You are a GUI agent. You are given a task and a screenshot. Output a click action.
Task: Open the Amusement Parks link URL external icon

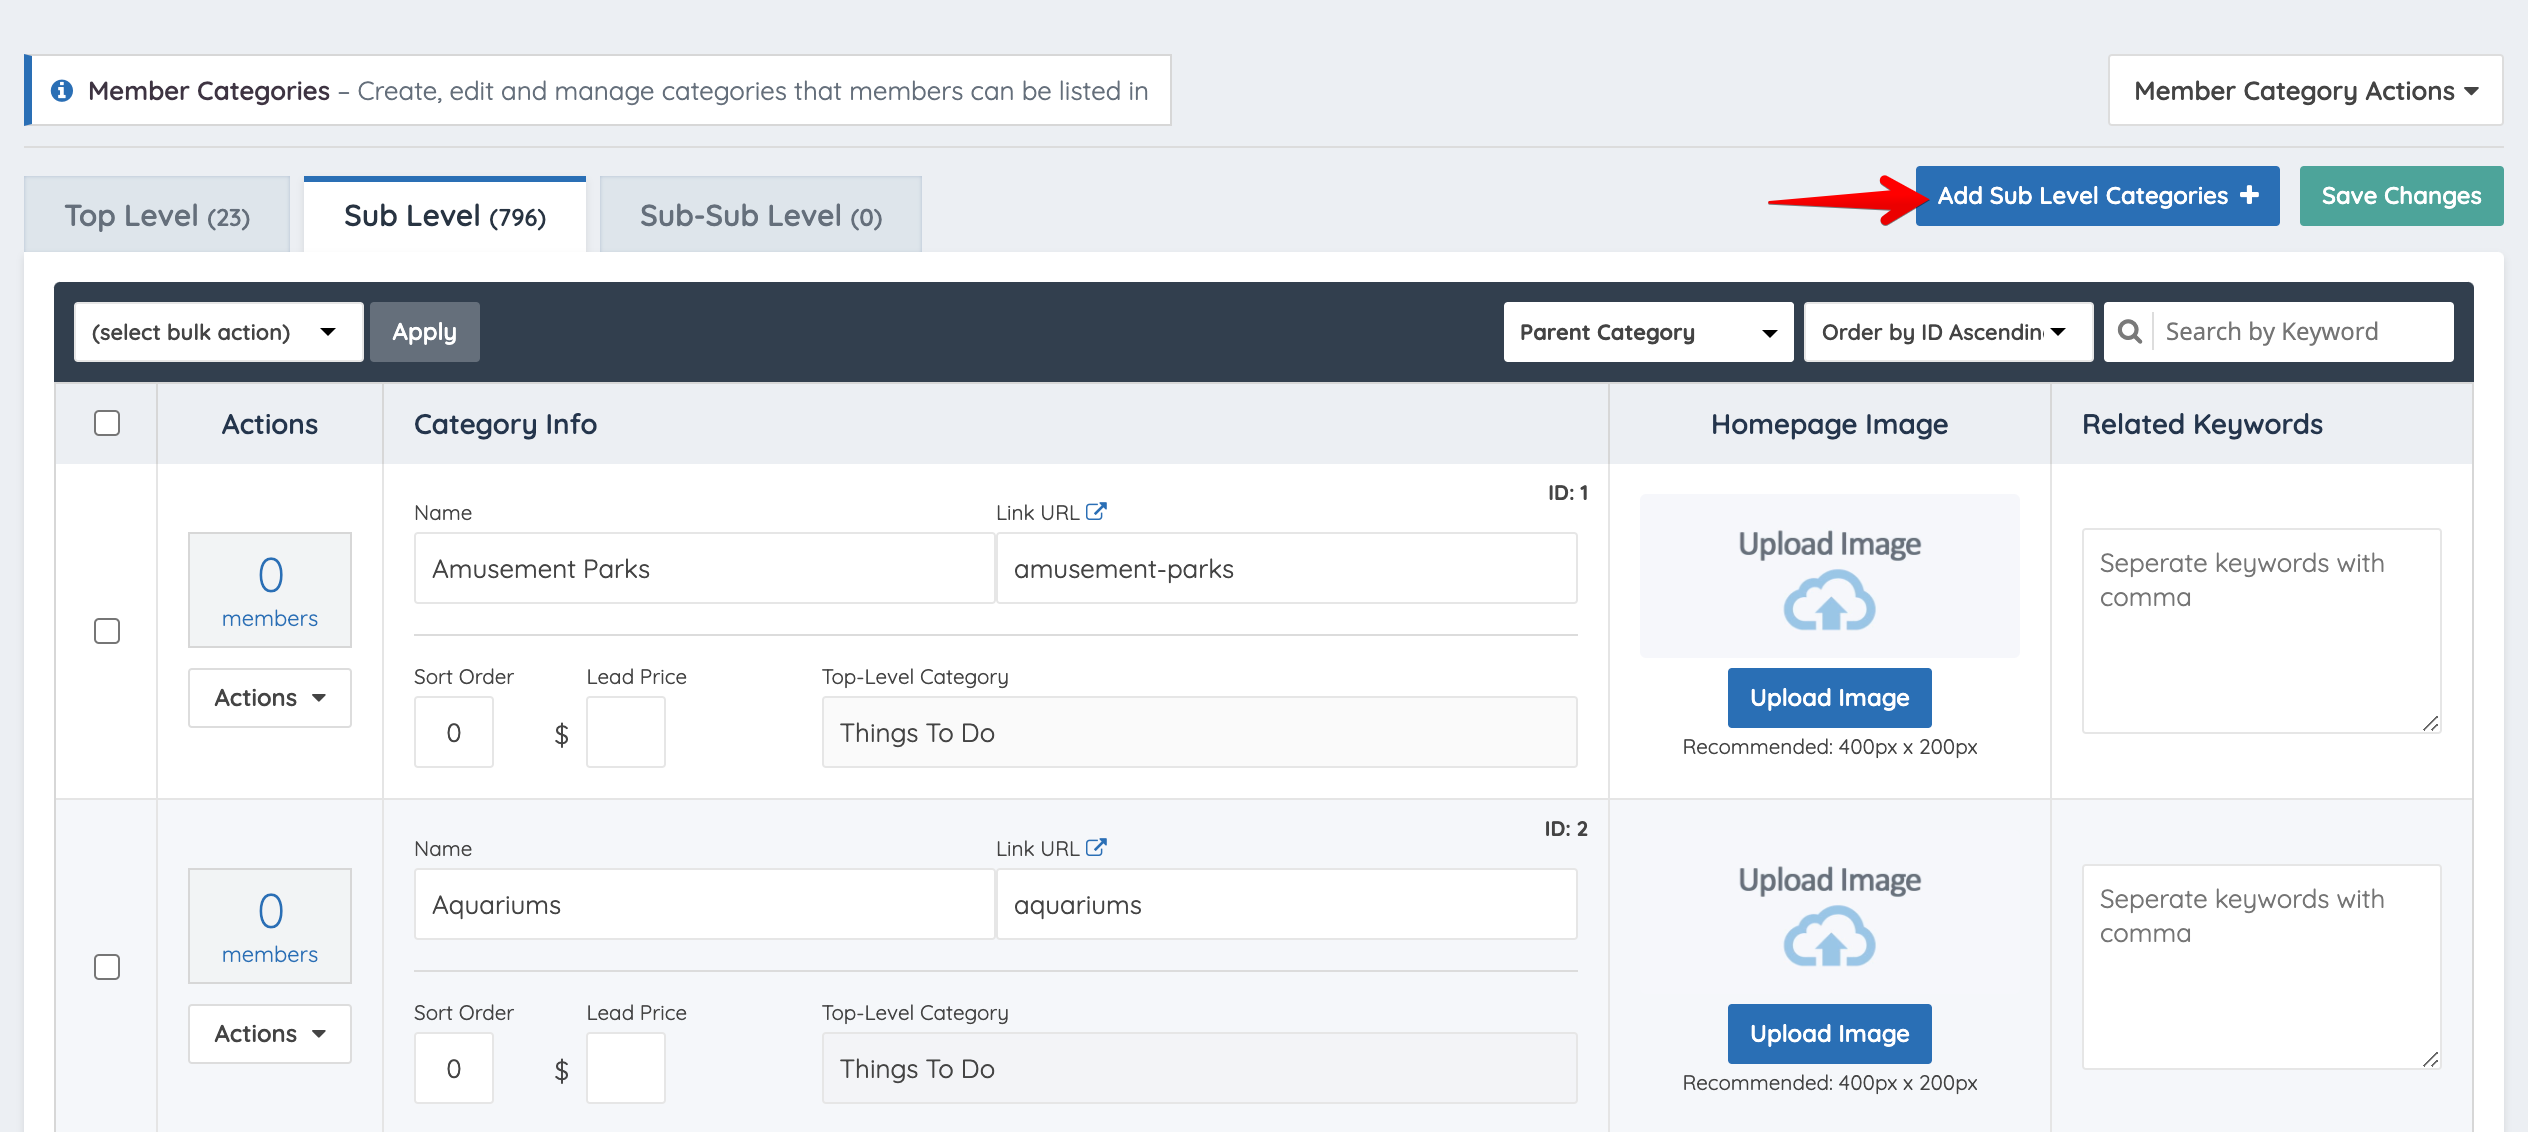coord(1096,512)
